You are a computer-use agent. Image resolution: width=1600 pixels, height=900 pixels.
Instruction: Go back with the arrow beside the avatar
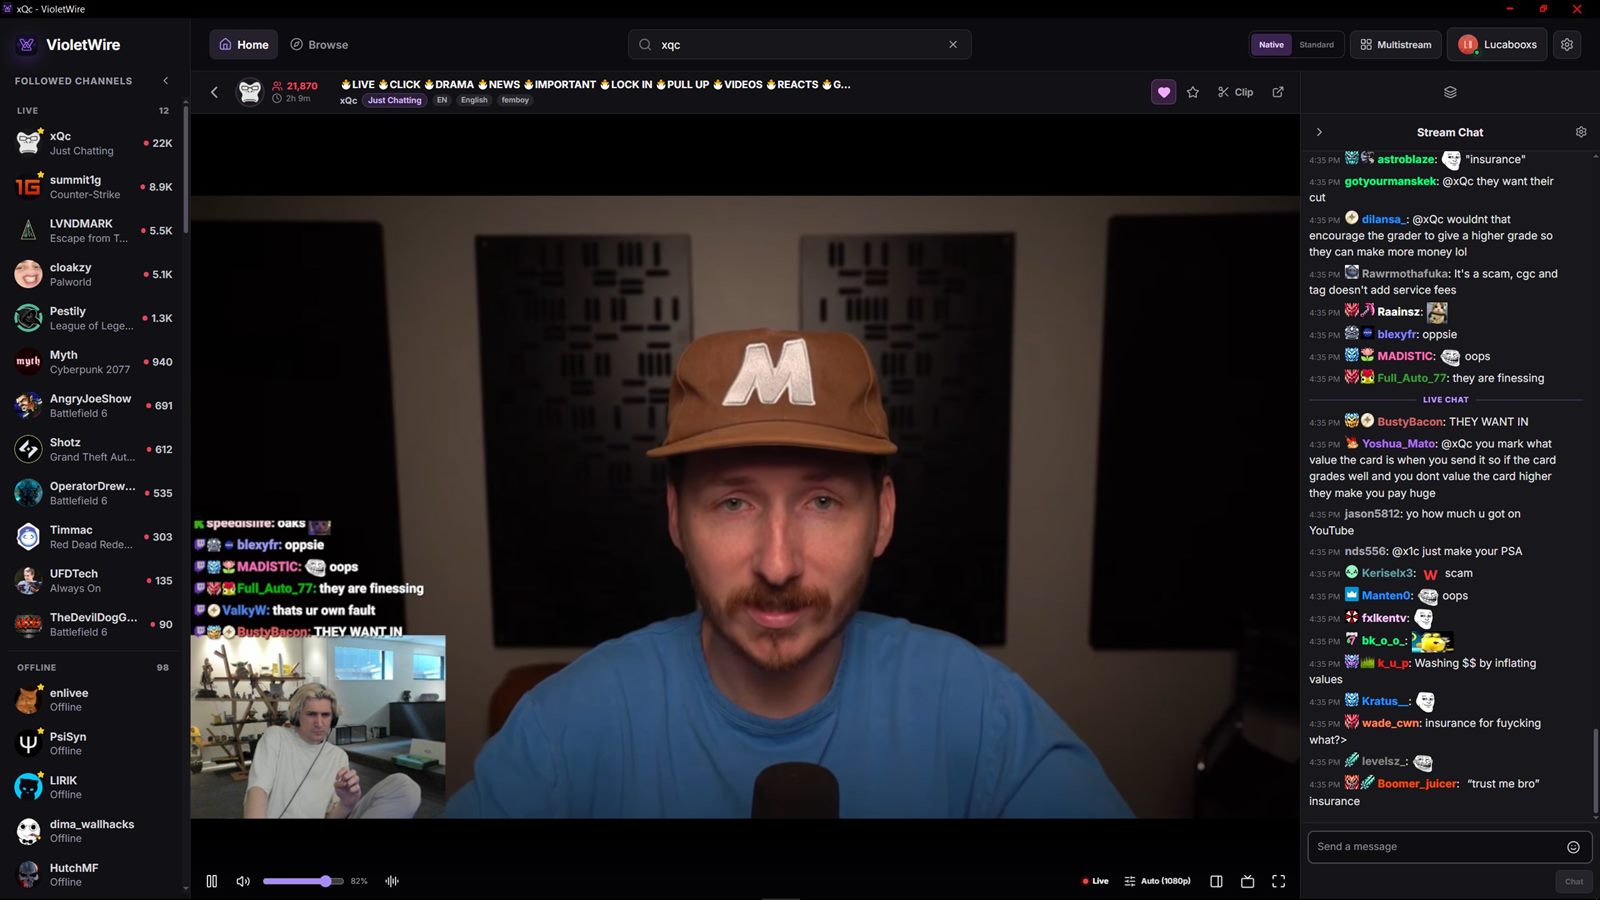(x=214, y=92)
